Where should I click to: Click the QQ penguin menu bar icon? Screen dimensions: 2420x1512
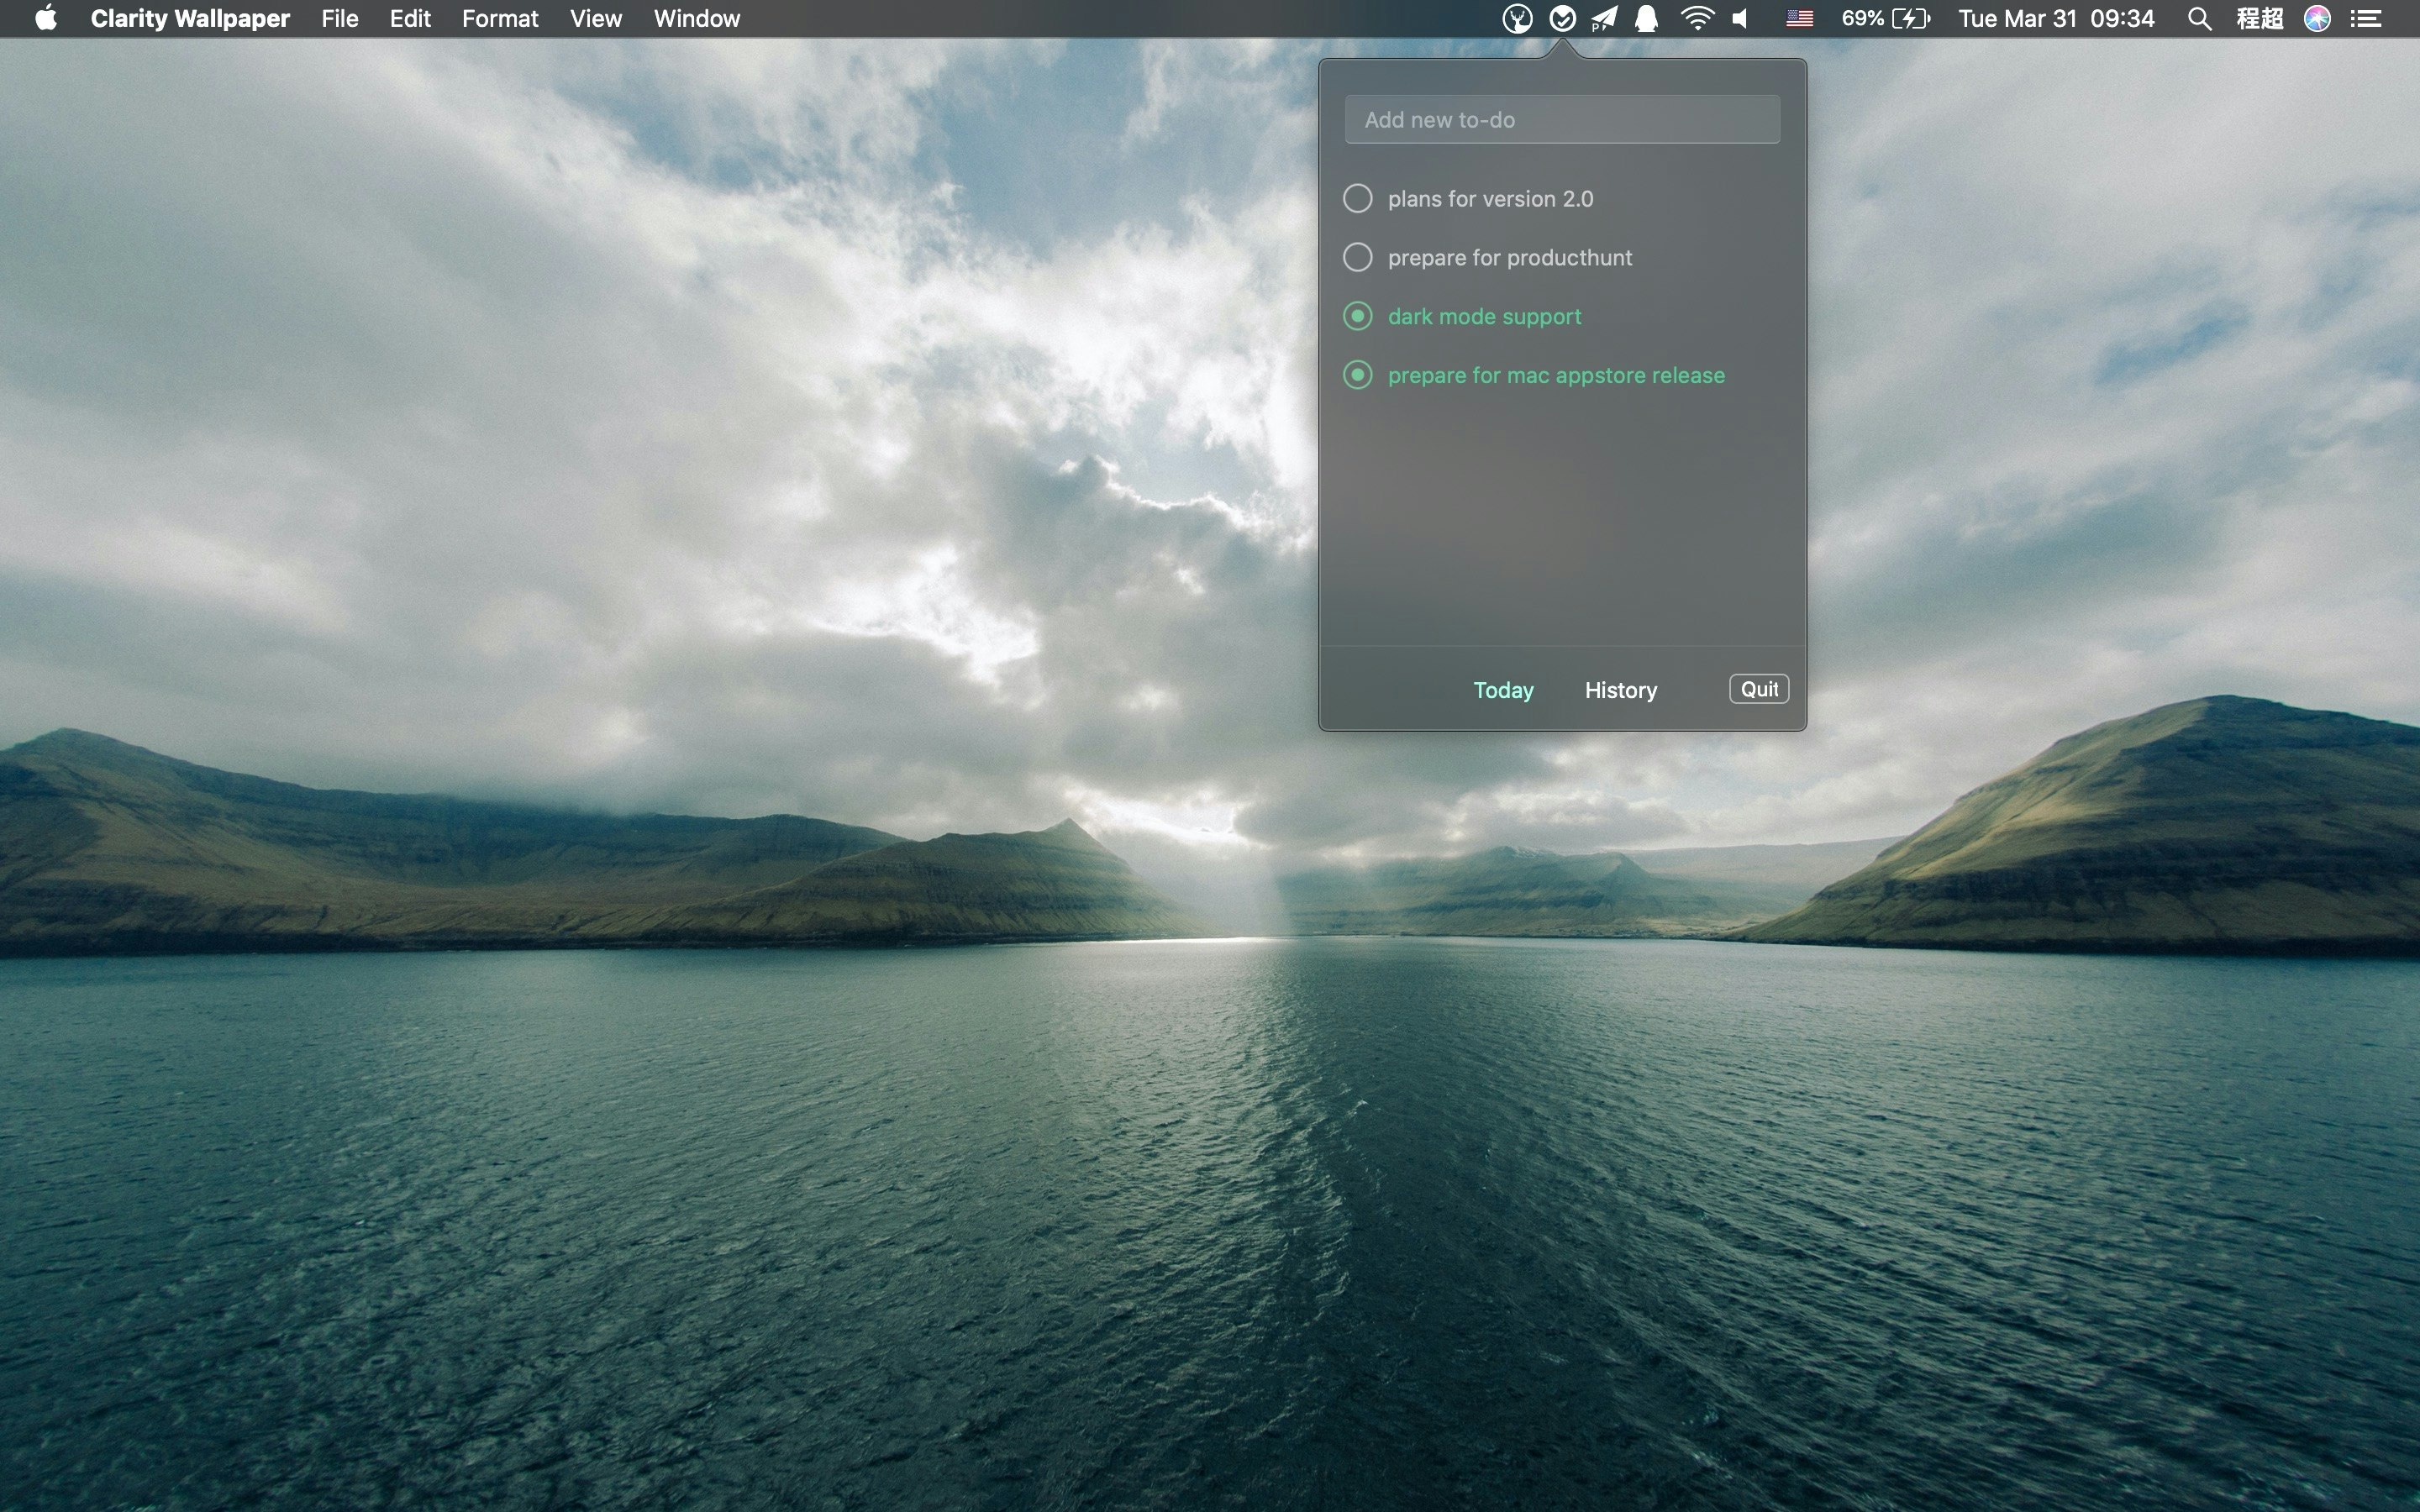coord(1646,19)
